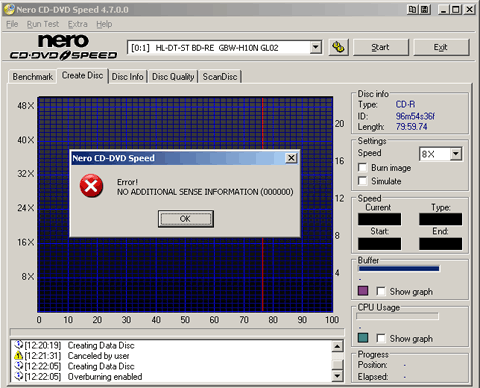Click the purple Buffer graph color swatch
Screen dimensions: 480x388
pyautogui.click(x=363, y=291)
